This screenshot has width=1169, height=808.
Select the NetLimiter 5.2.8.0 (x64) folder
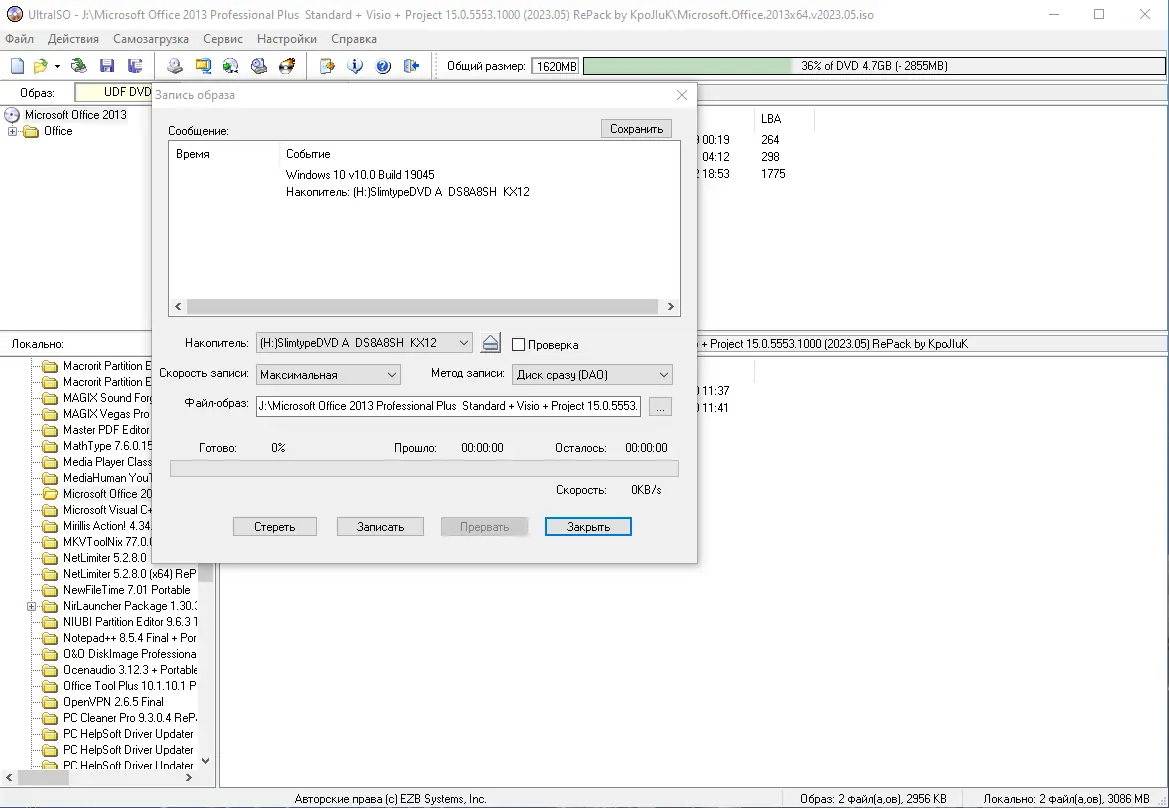coord(130,574)
